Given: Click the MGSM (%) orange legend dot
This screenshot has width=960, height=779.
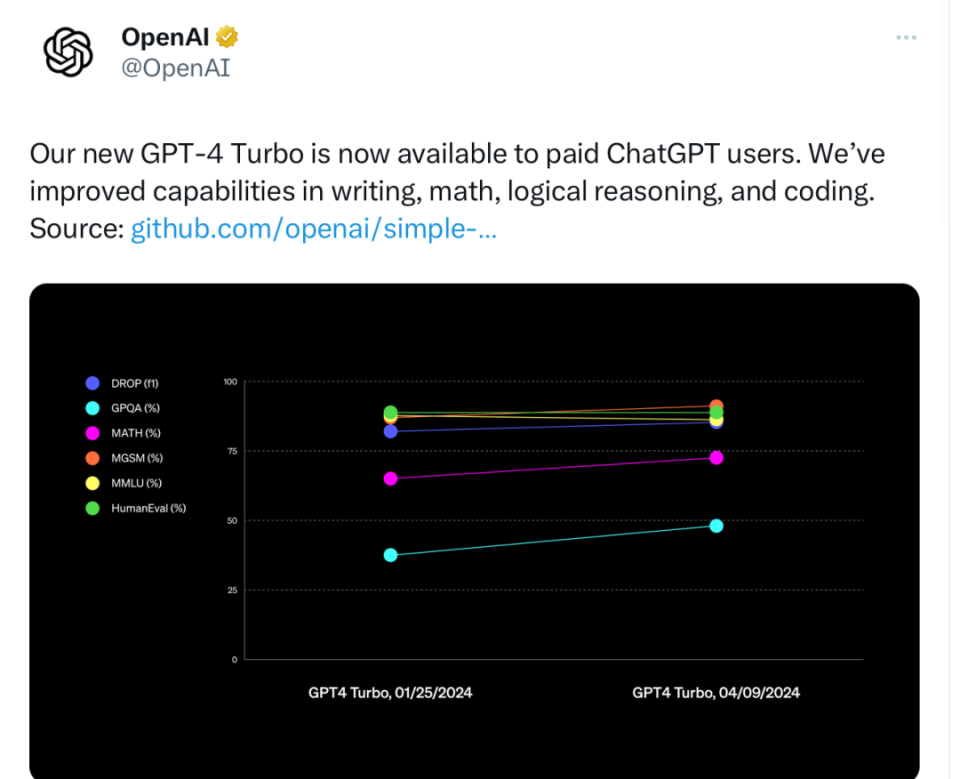Looking at the screenshot, I should pyautogui.click(x=93, y=458).
